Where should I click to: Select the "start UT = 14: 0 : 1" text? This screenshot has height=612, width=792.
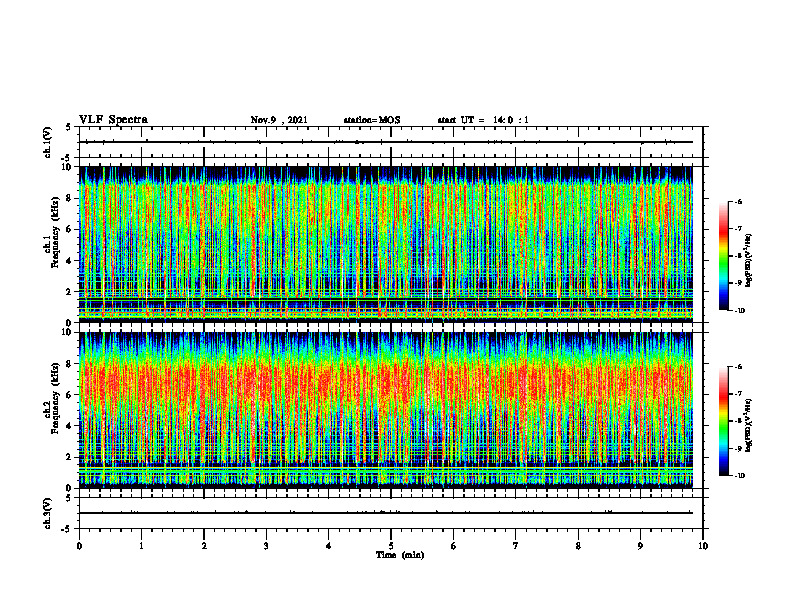coord(483,120)
